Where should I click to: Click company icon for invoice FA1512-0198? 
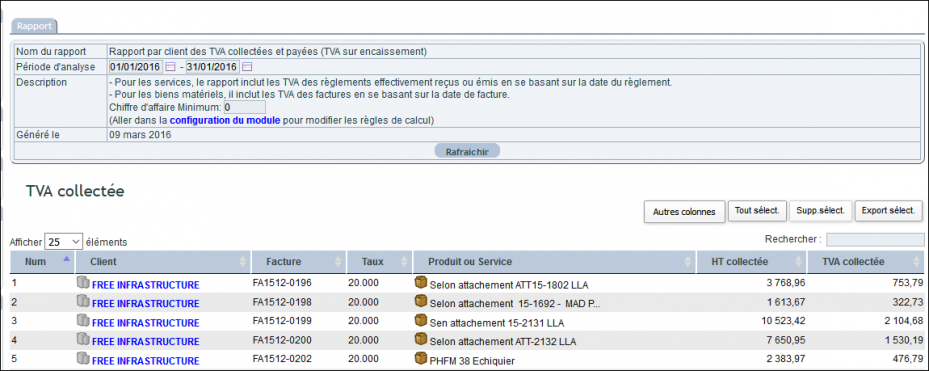tap(83, 302)
